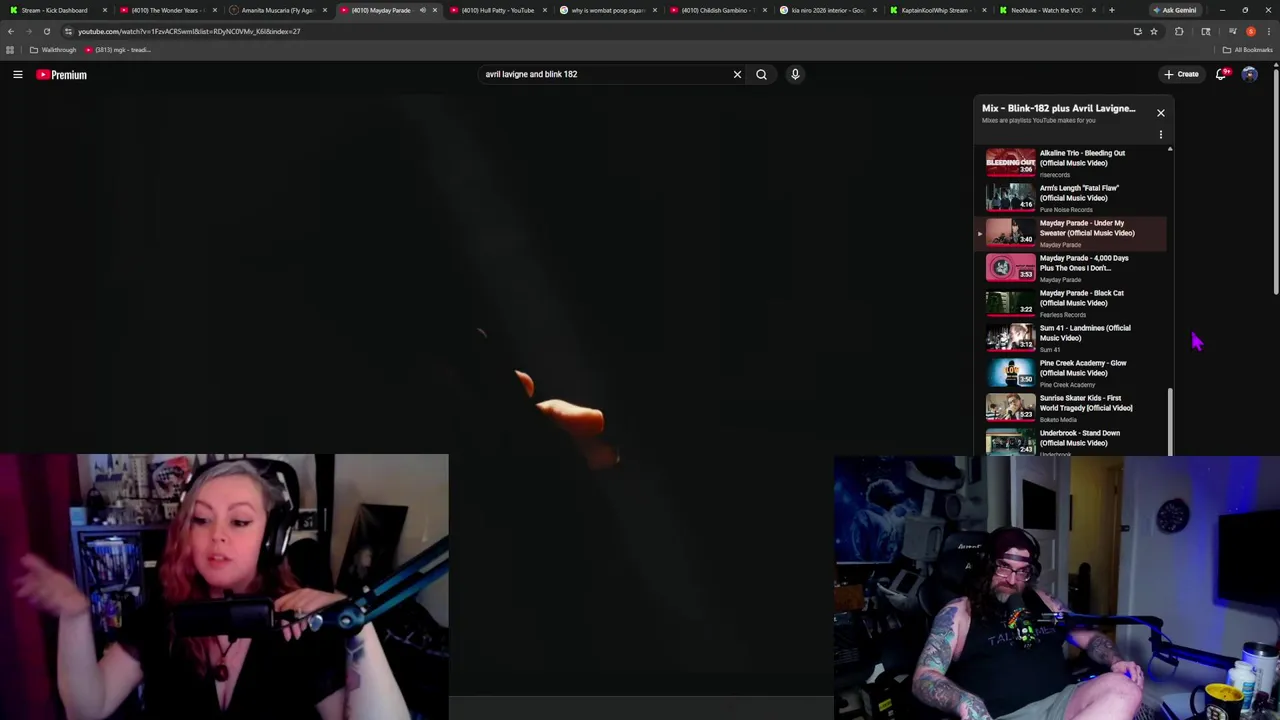Open Chrome three-dot menu
Viewport: 1280px width, 720px height.
click(1268, 31)
